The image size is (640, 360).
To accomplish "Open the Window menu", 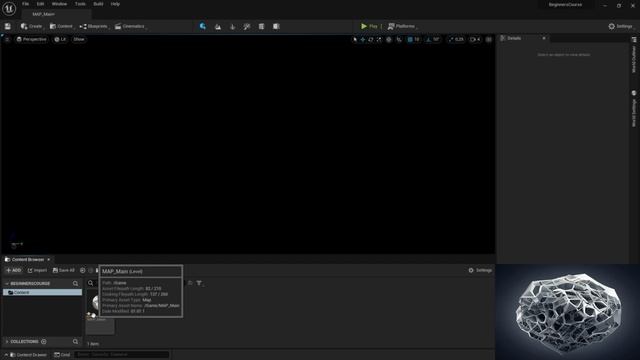I will [x=59, y=4].
